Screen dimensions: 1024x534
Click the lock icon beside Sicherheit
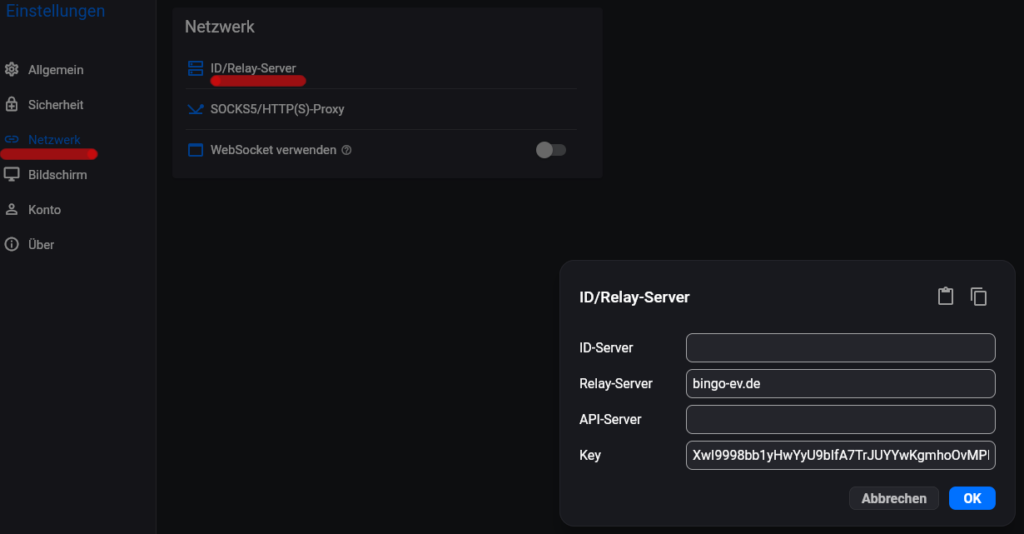12,105
